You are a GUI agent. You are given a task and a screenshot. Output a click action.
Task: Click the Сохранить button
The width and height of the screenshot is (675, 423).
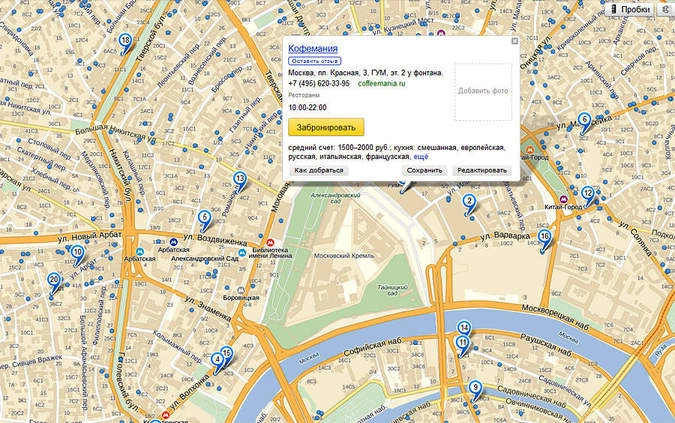424,170
